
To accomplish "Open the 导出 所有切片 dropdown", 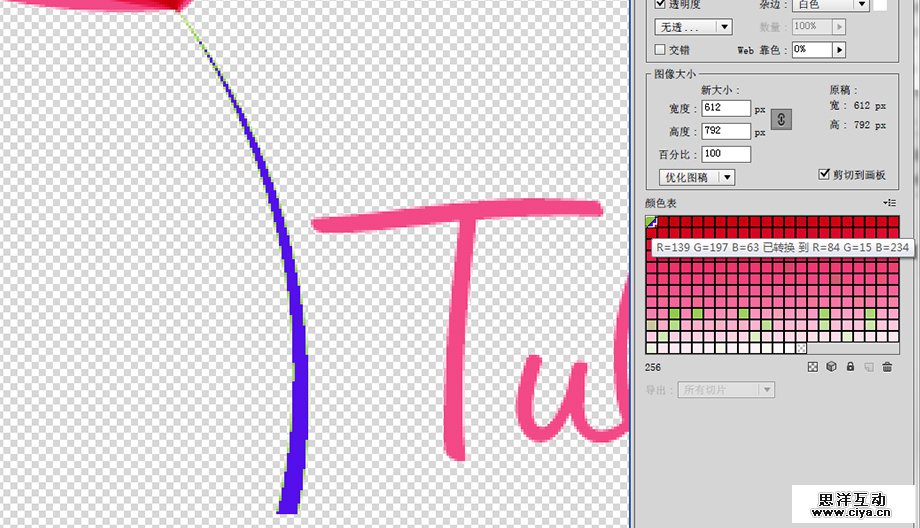I will [x=726, y=390].
